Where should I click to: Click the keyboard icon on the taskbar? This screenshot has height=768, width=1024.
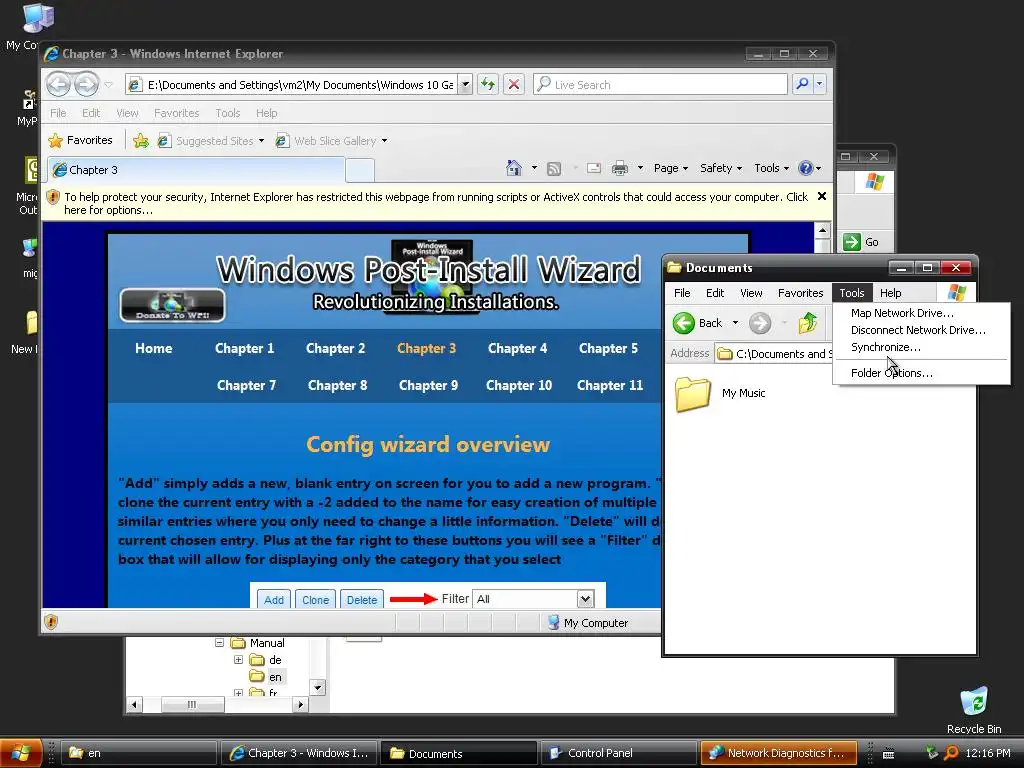point(889,754)
